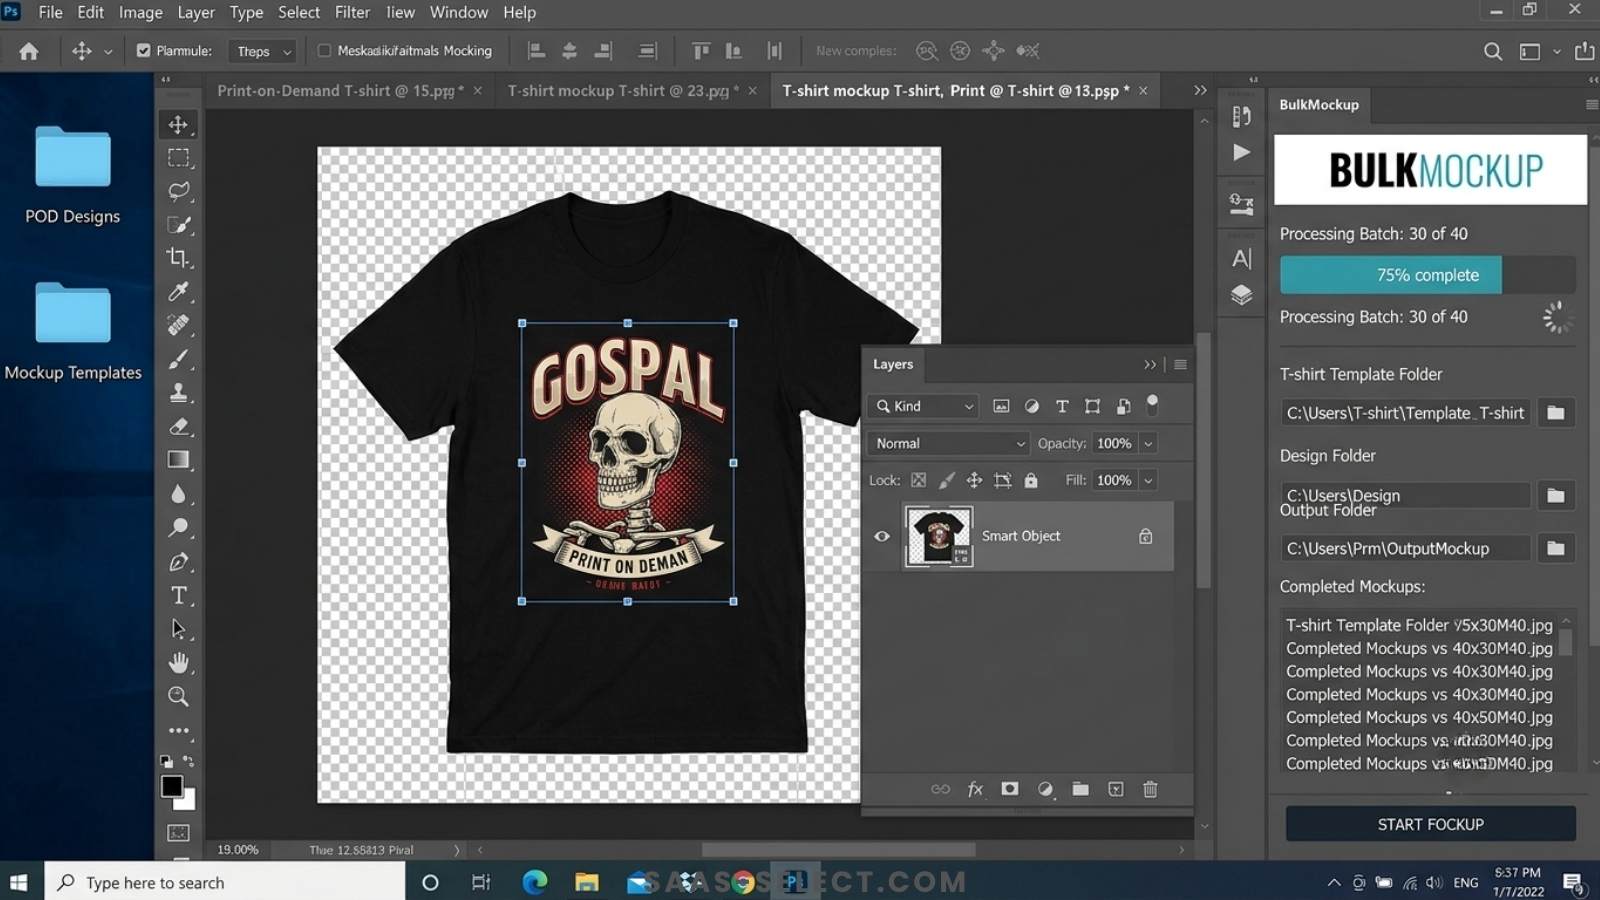Open the Treps dropdown in options bar

[262, 51]
